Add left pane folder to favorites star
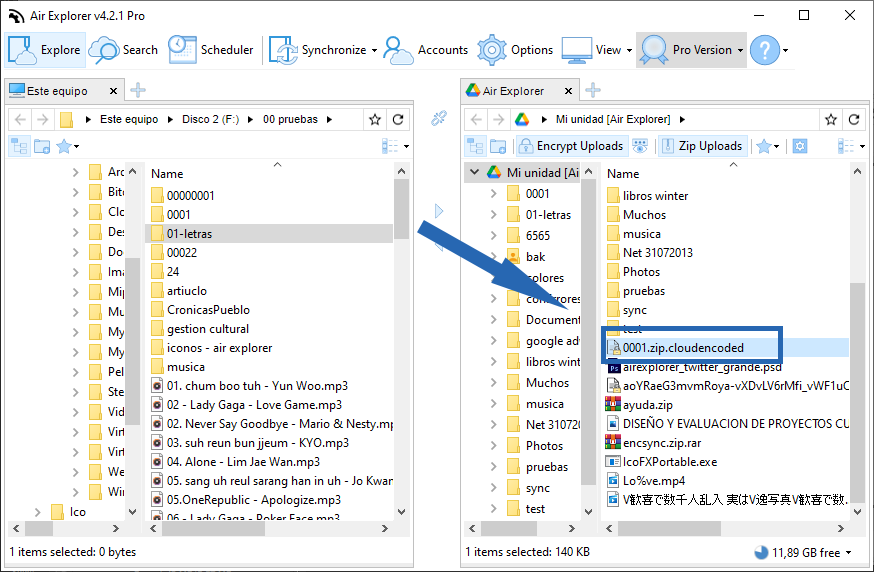 (x=375, y=119)
